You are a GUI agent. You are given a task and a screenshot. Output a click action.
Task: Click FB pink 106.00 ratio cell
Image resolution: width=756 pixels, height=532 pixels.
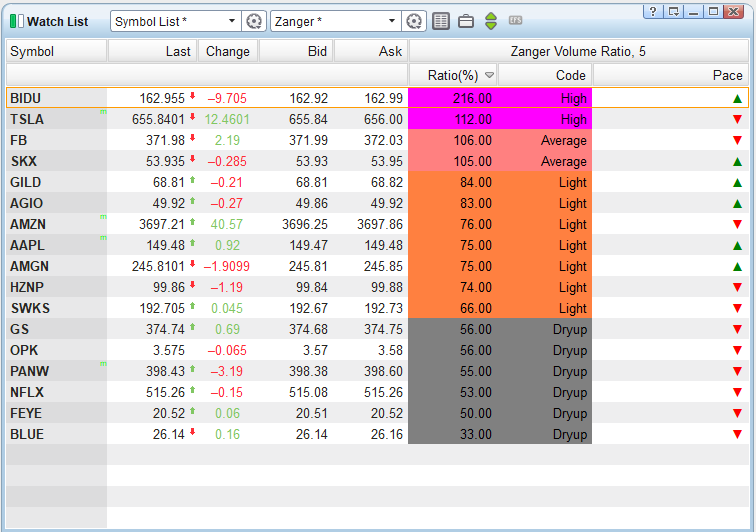coord(453,140)
